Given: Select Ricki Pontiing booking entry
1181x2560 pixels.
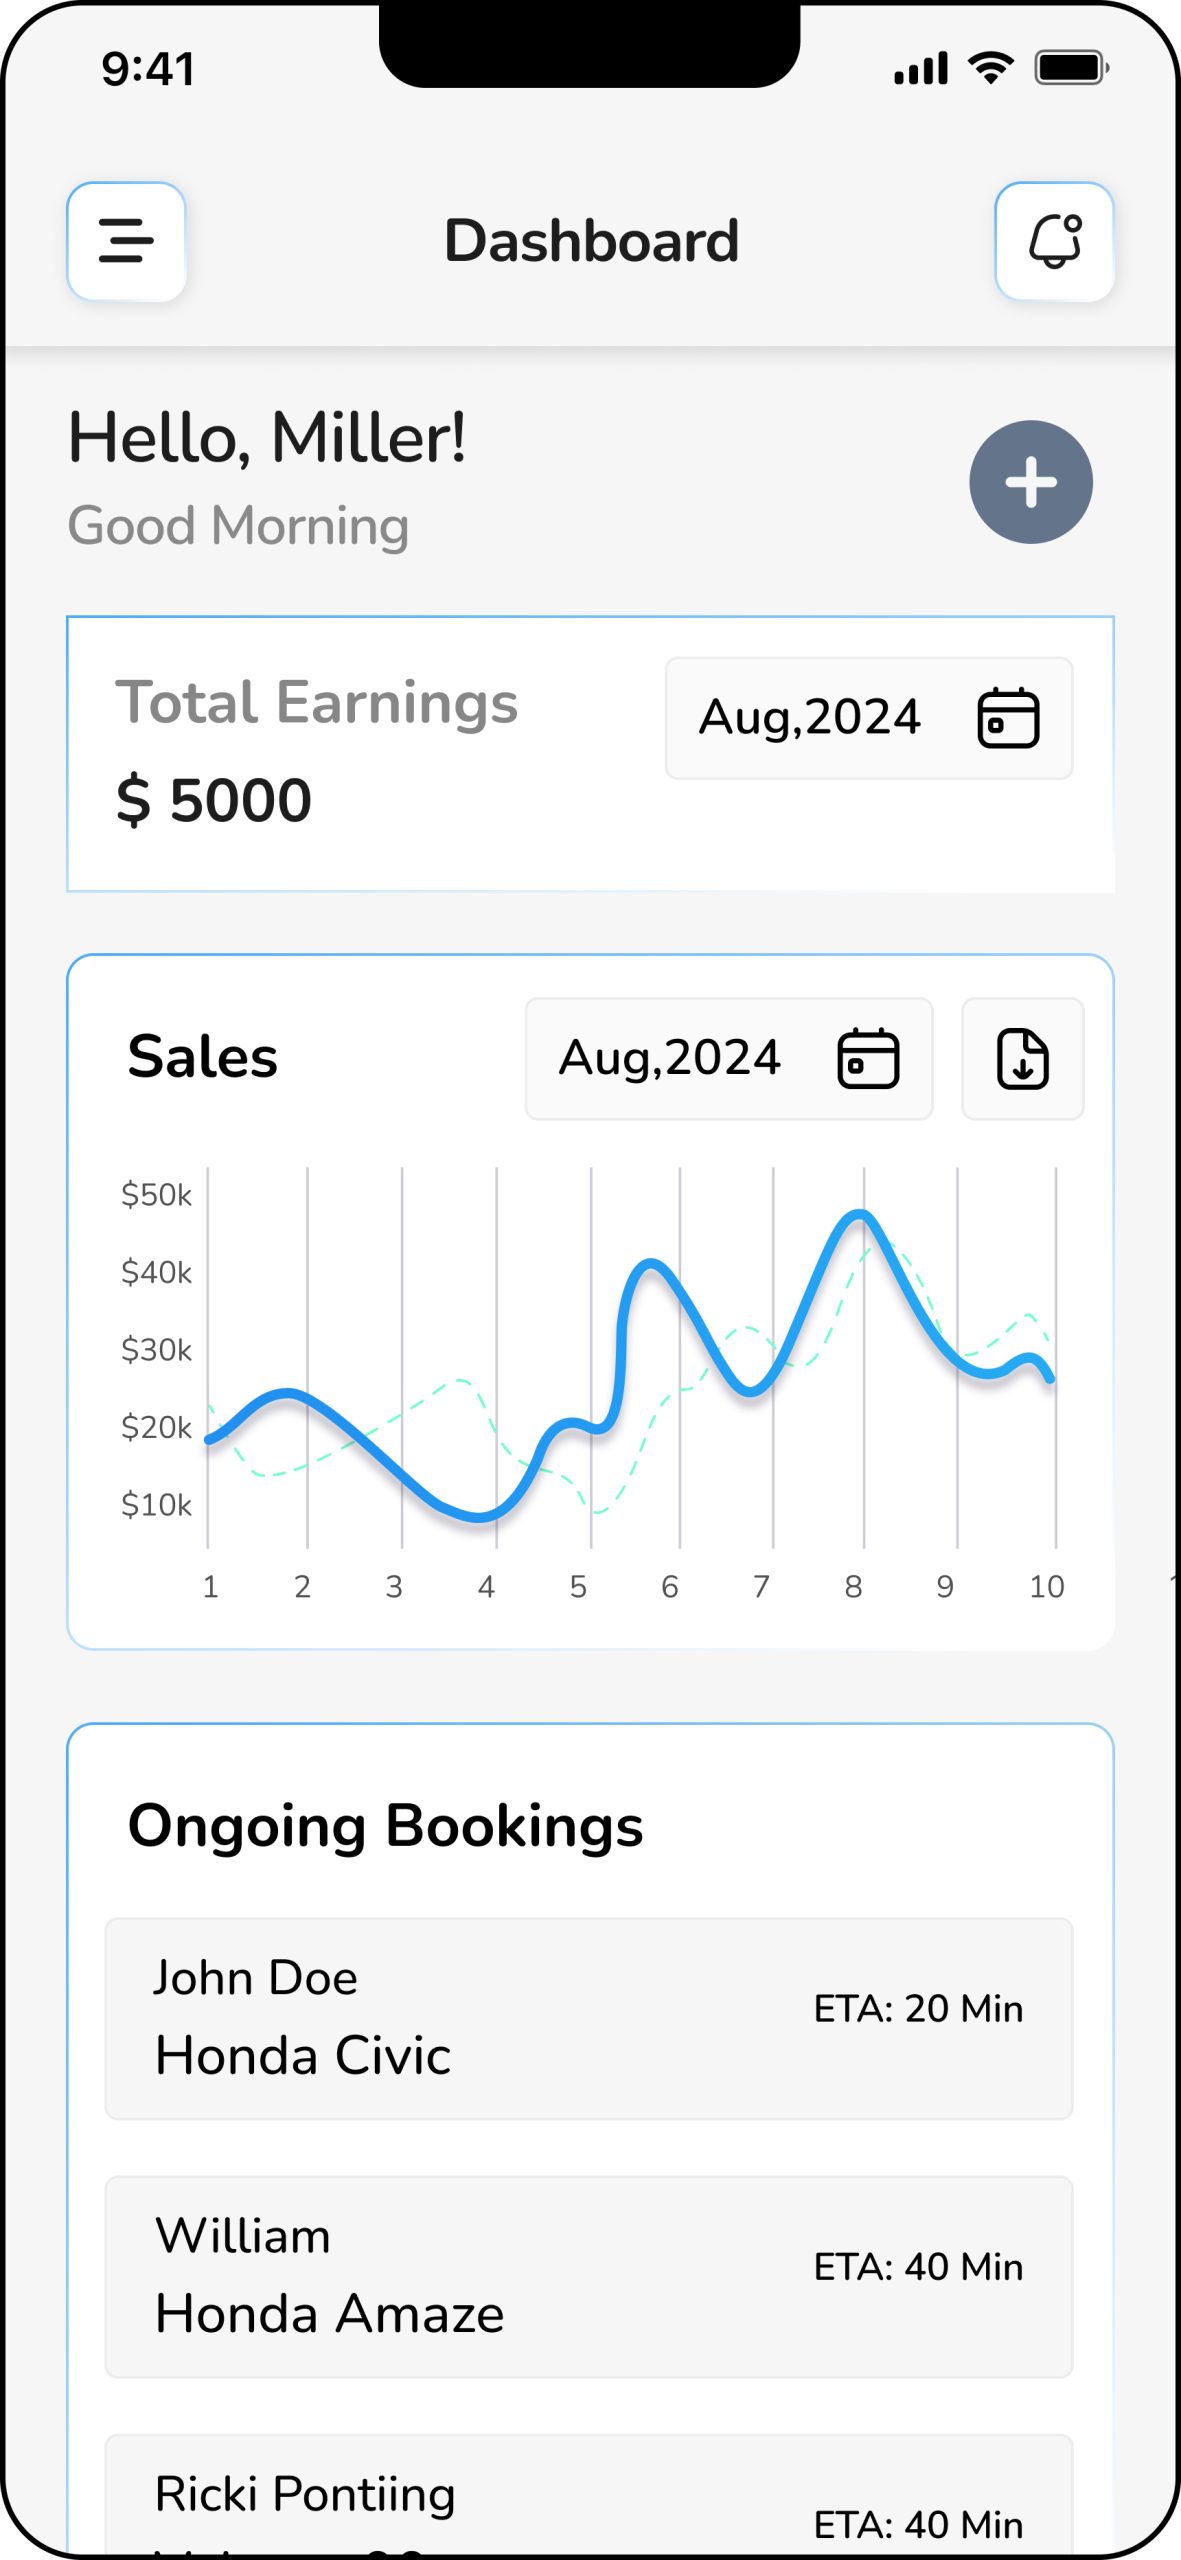Looking at the screenshot, I should pos(588,2495).
